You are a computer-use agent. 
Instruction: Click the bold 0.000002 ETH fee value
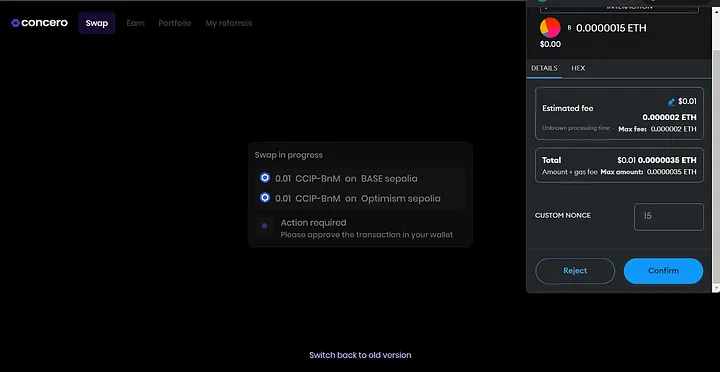[669, 118]
